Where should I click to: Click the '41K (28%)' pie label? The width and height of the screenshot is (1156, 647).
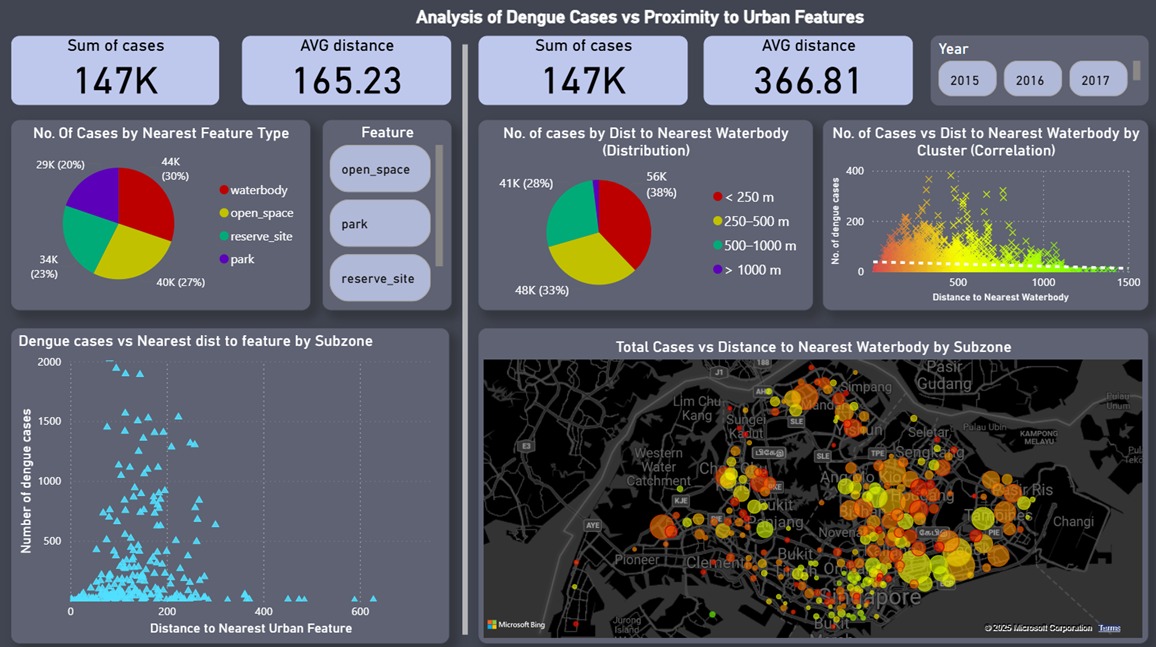click(526, 183)
